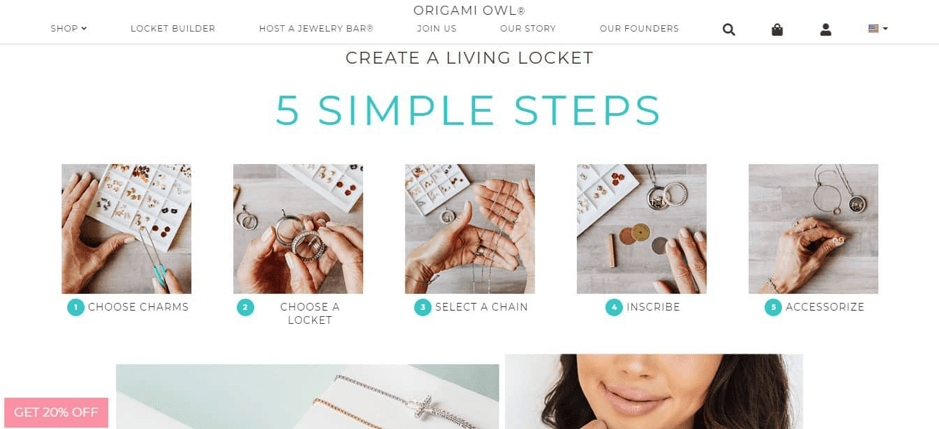Click the number 4 step circle
The image size is (939, 429).
click(614, 307)
